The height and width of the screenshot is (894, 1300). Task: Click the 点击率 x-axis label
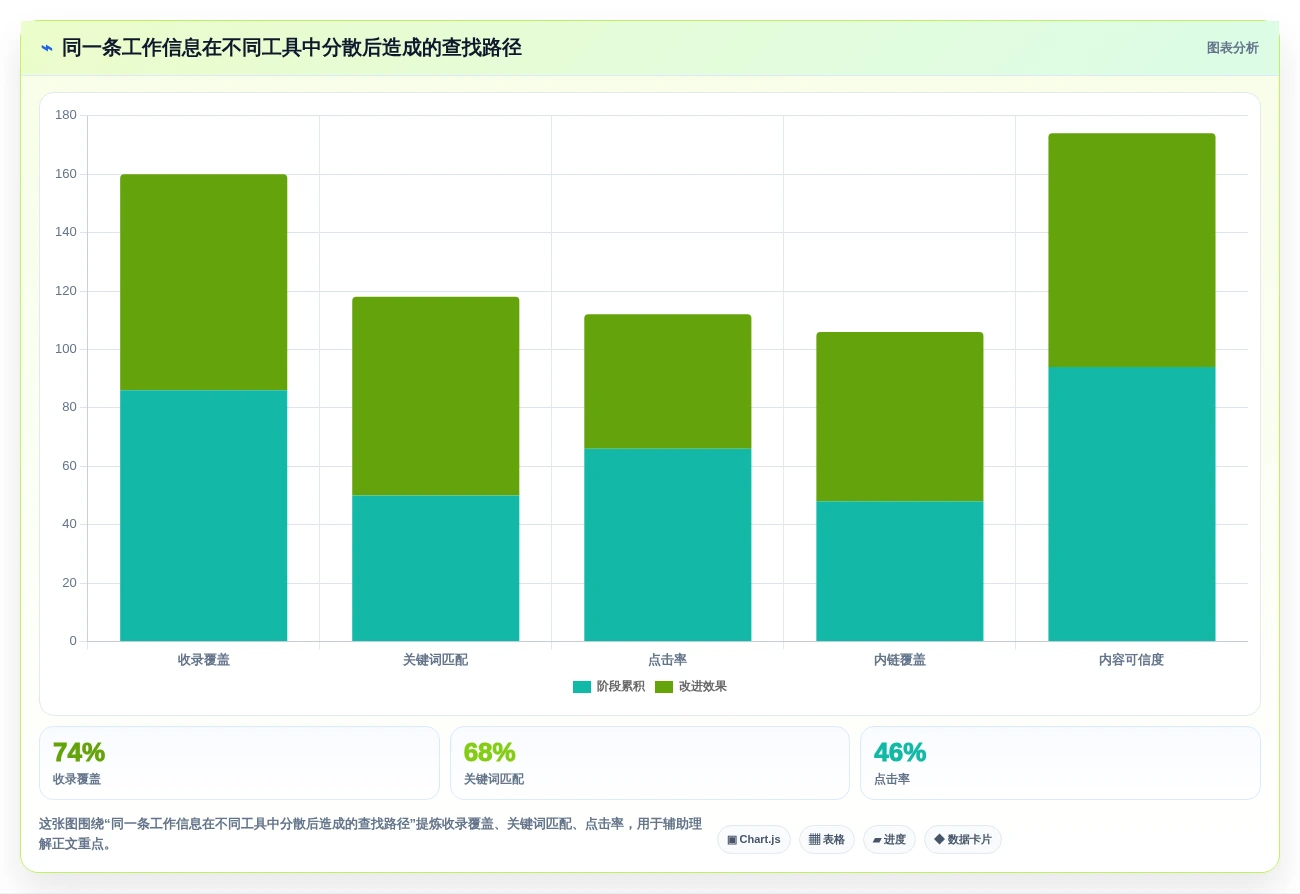[x=667, y=660]
